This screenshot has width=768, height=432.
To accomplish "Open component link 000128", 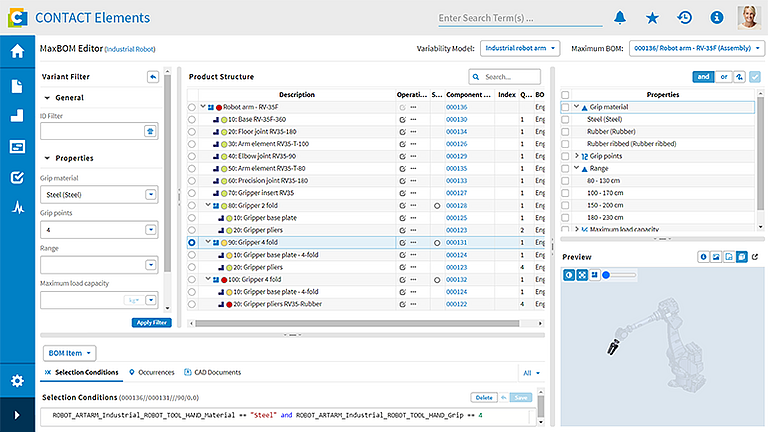I will [x=456, y=206].
